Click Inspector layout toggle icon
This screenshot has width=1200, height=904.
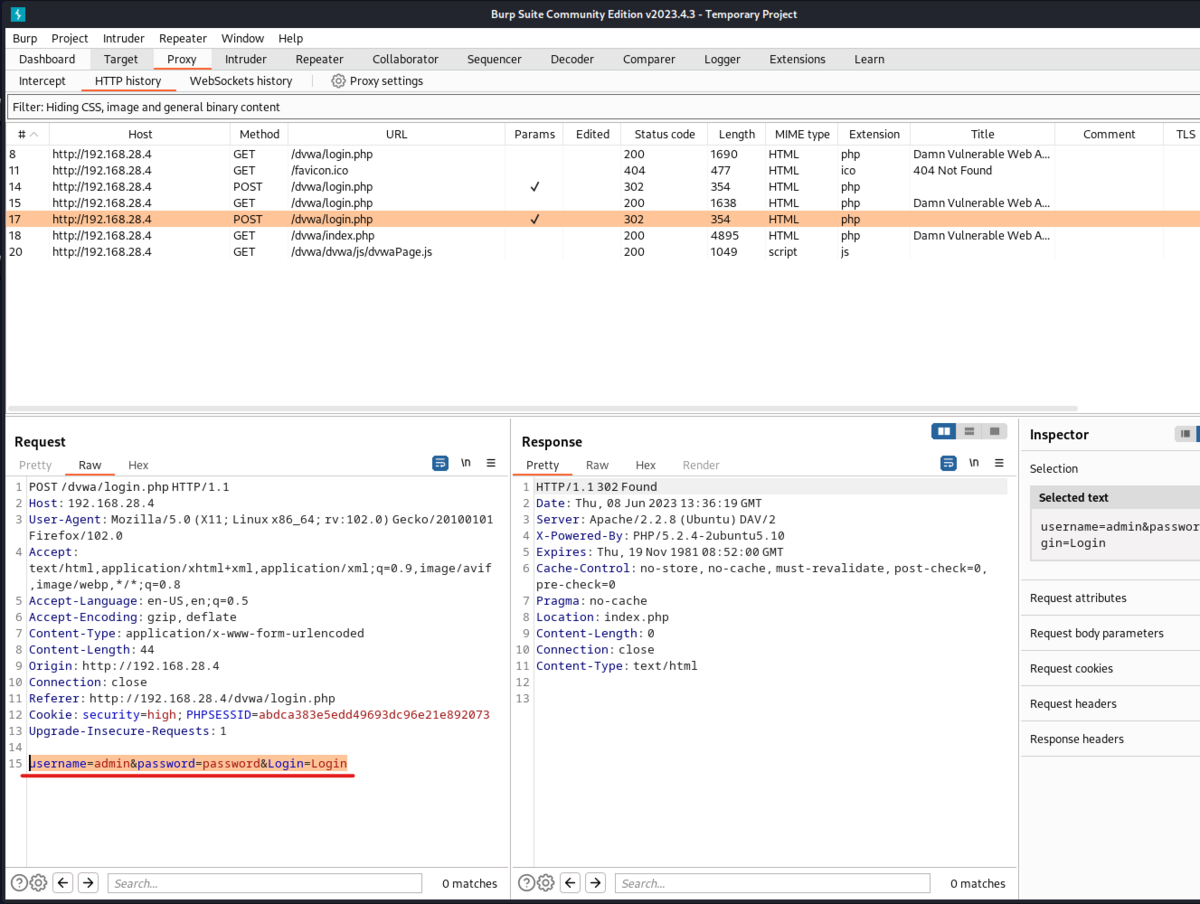(x=1185, y=434)
